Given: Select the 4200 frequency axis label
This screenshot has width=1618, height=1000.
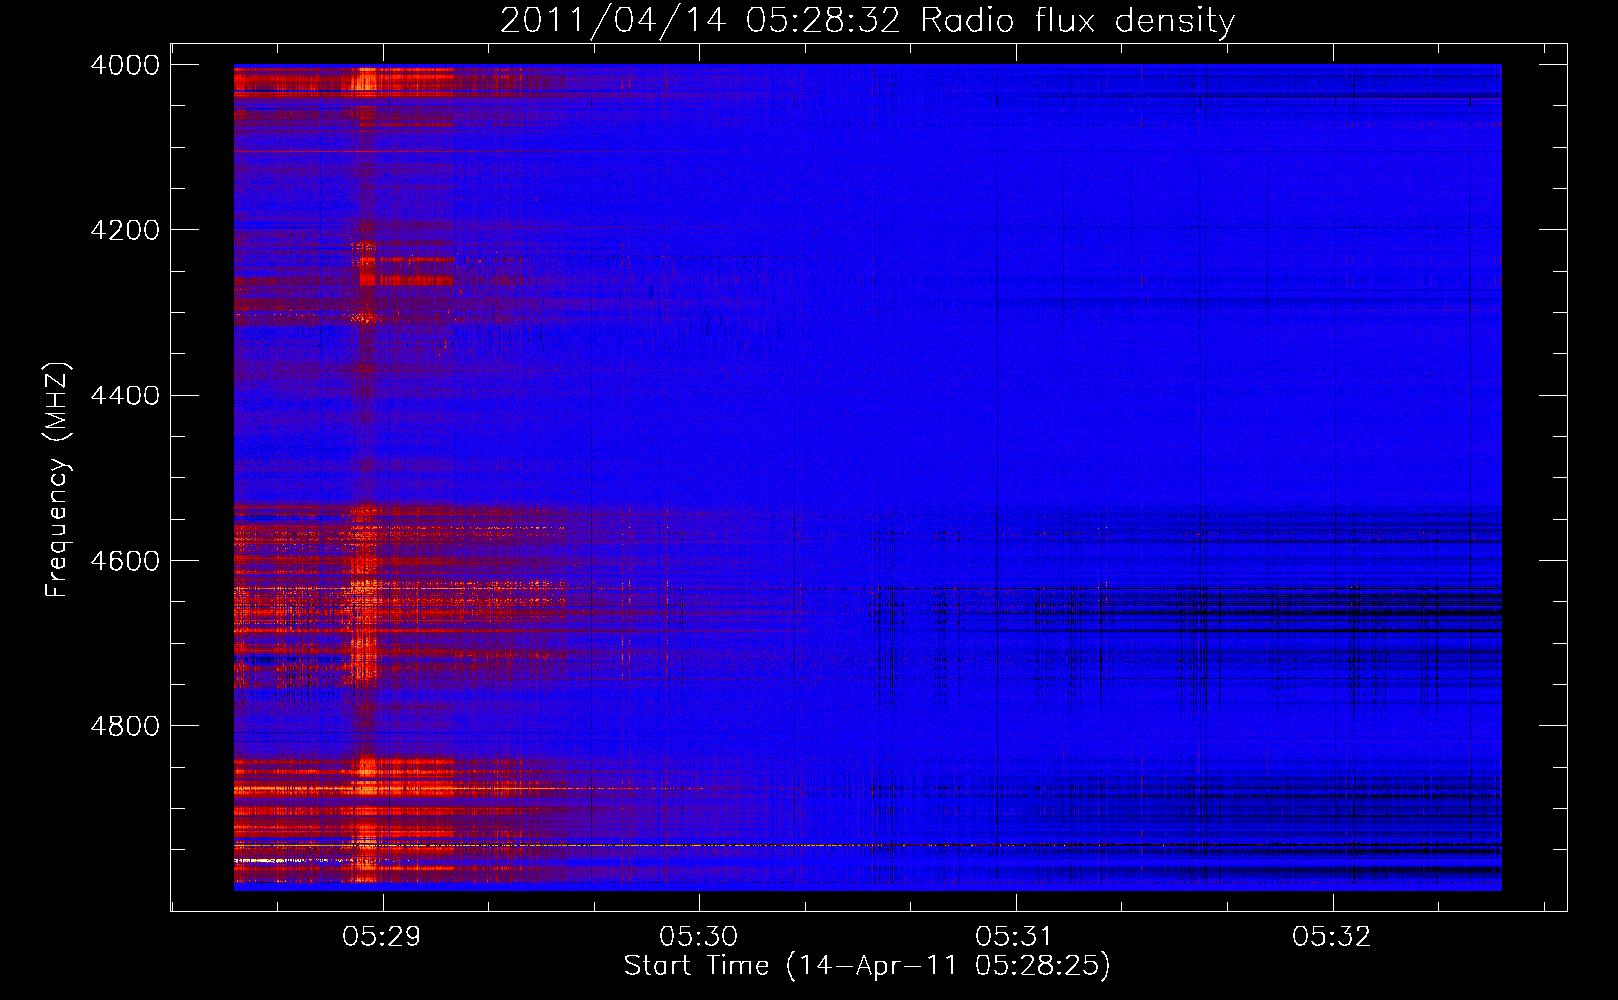Looking at the screenshot, I should [125, 230].
